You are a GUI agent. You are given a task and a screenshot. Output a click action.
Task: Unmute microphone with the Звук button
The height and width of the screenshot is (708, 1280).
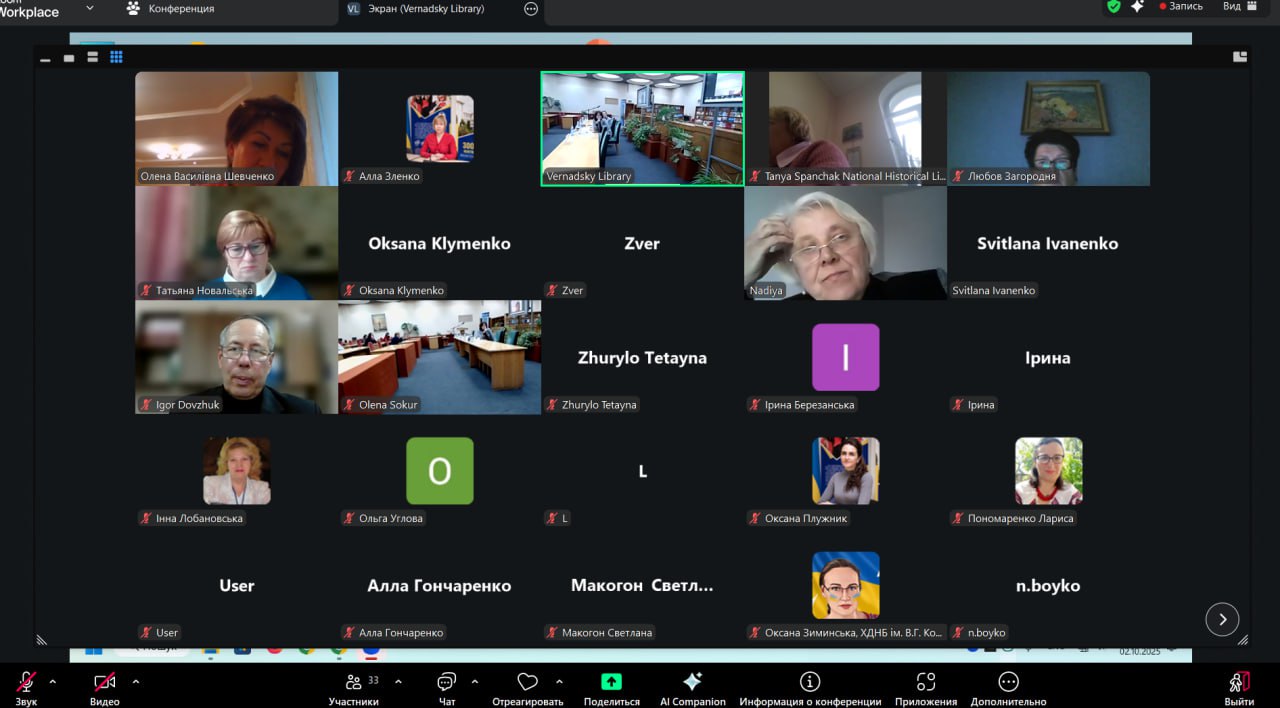pyautogui.click(x=26, y=683)
